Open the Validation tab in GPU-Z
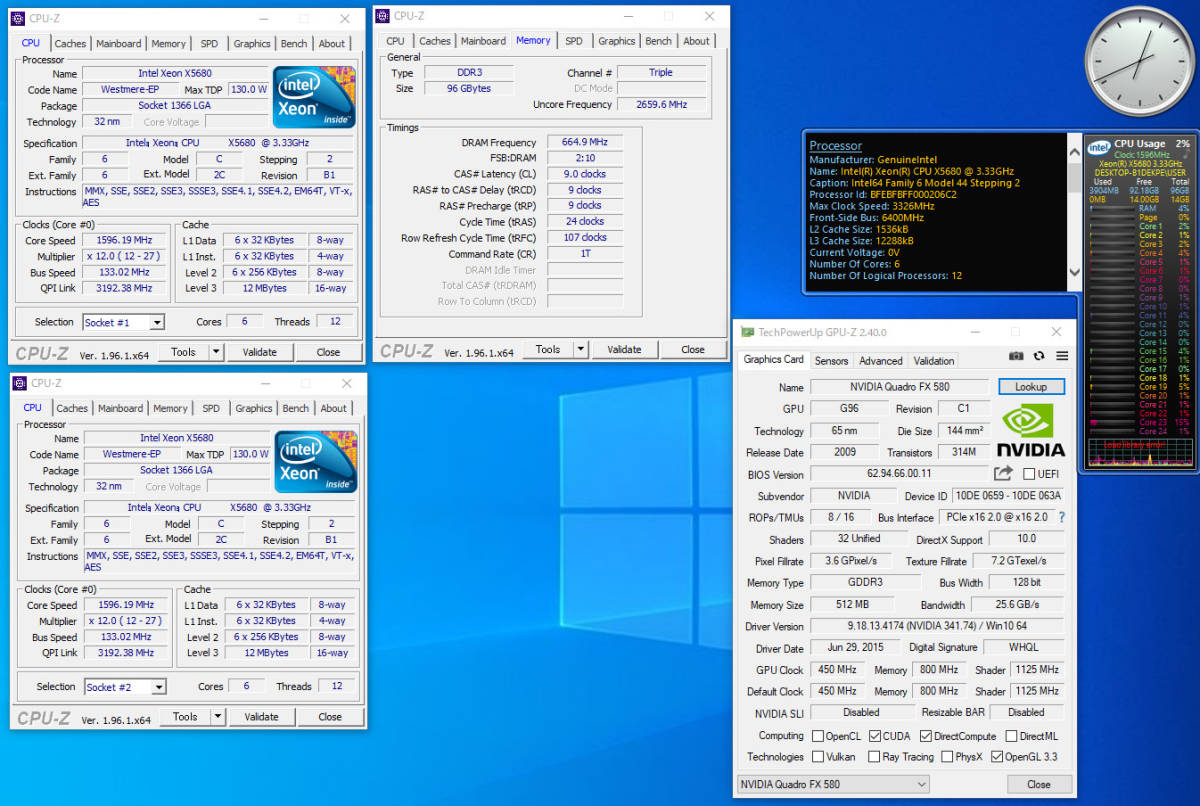 click(x=934, y=361)
